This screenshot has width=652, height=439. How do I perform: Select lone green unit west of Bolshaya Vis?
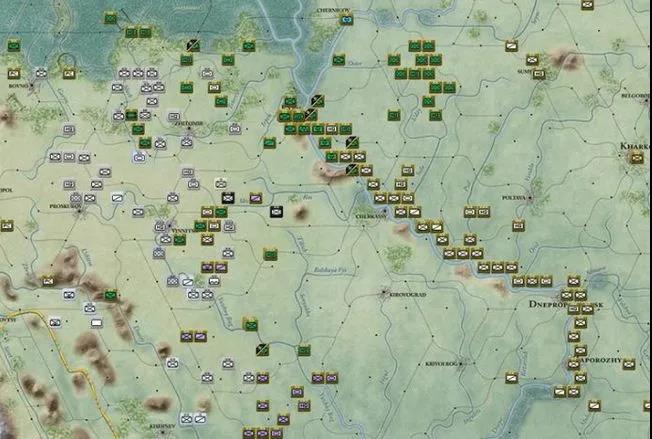coord(270,254)
